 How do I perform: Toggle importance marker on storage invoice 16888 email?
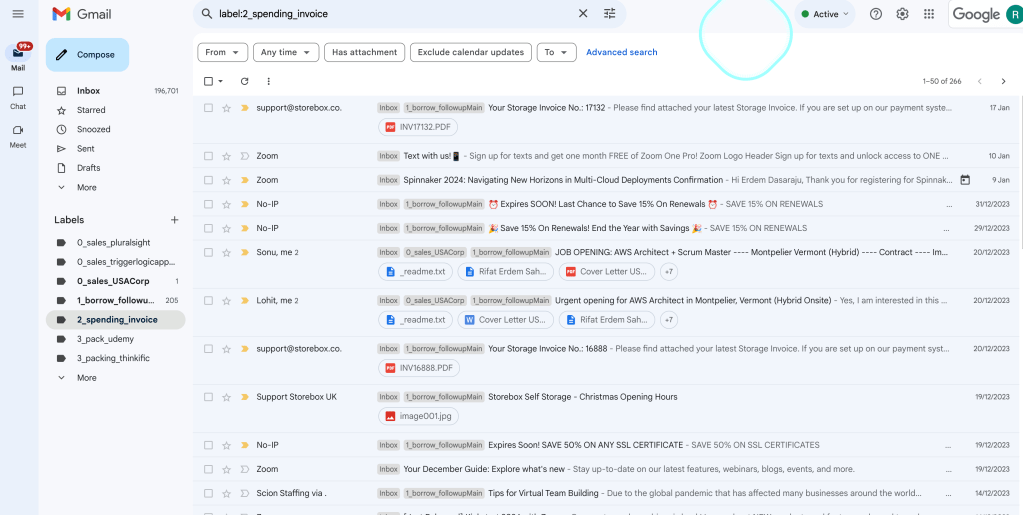coord(245,349)
